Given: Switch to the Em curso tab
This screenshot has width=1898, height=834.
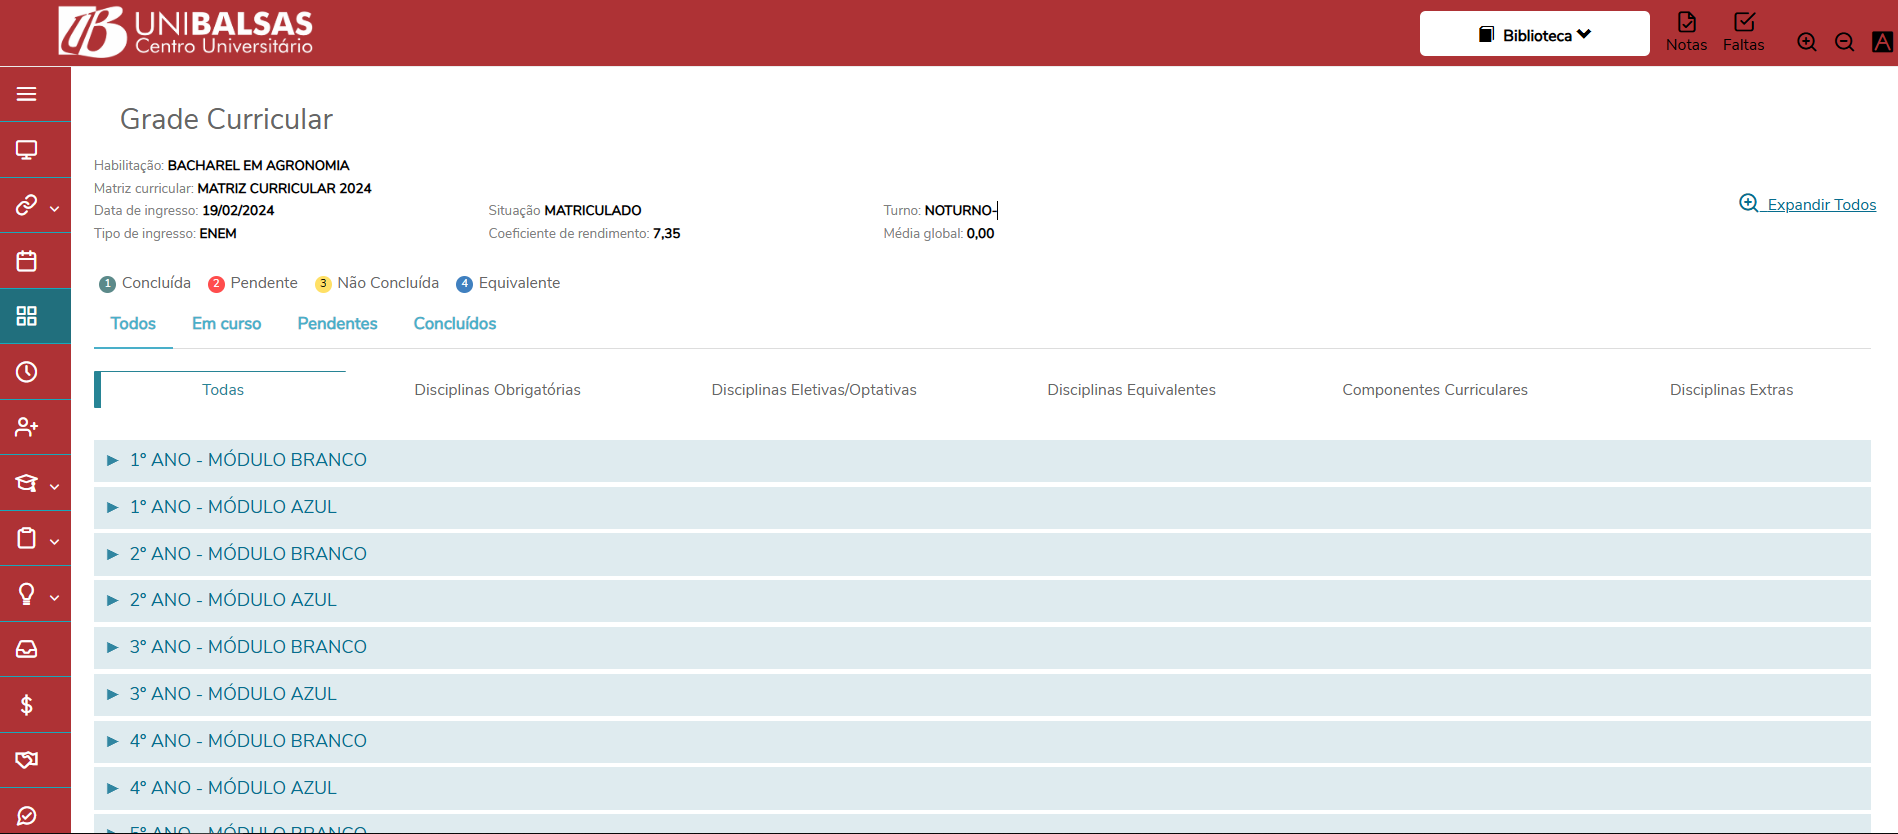Looking at the screenshot, I should coord(226,324).
